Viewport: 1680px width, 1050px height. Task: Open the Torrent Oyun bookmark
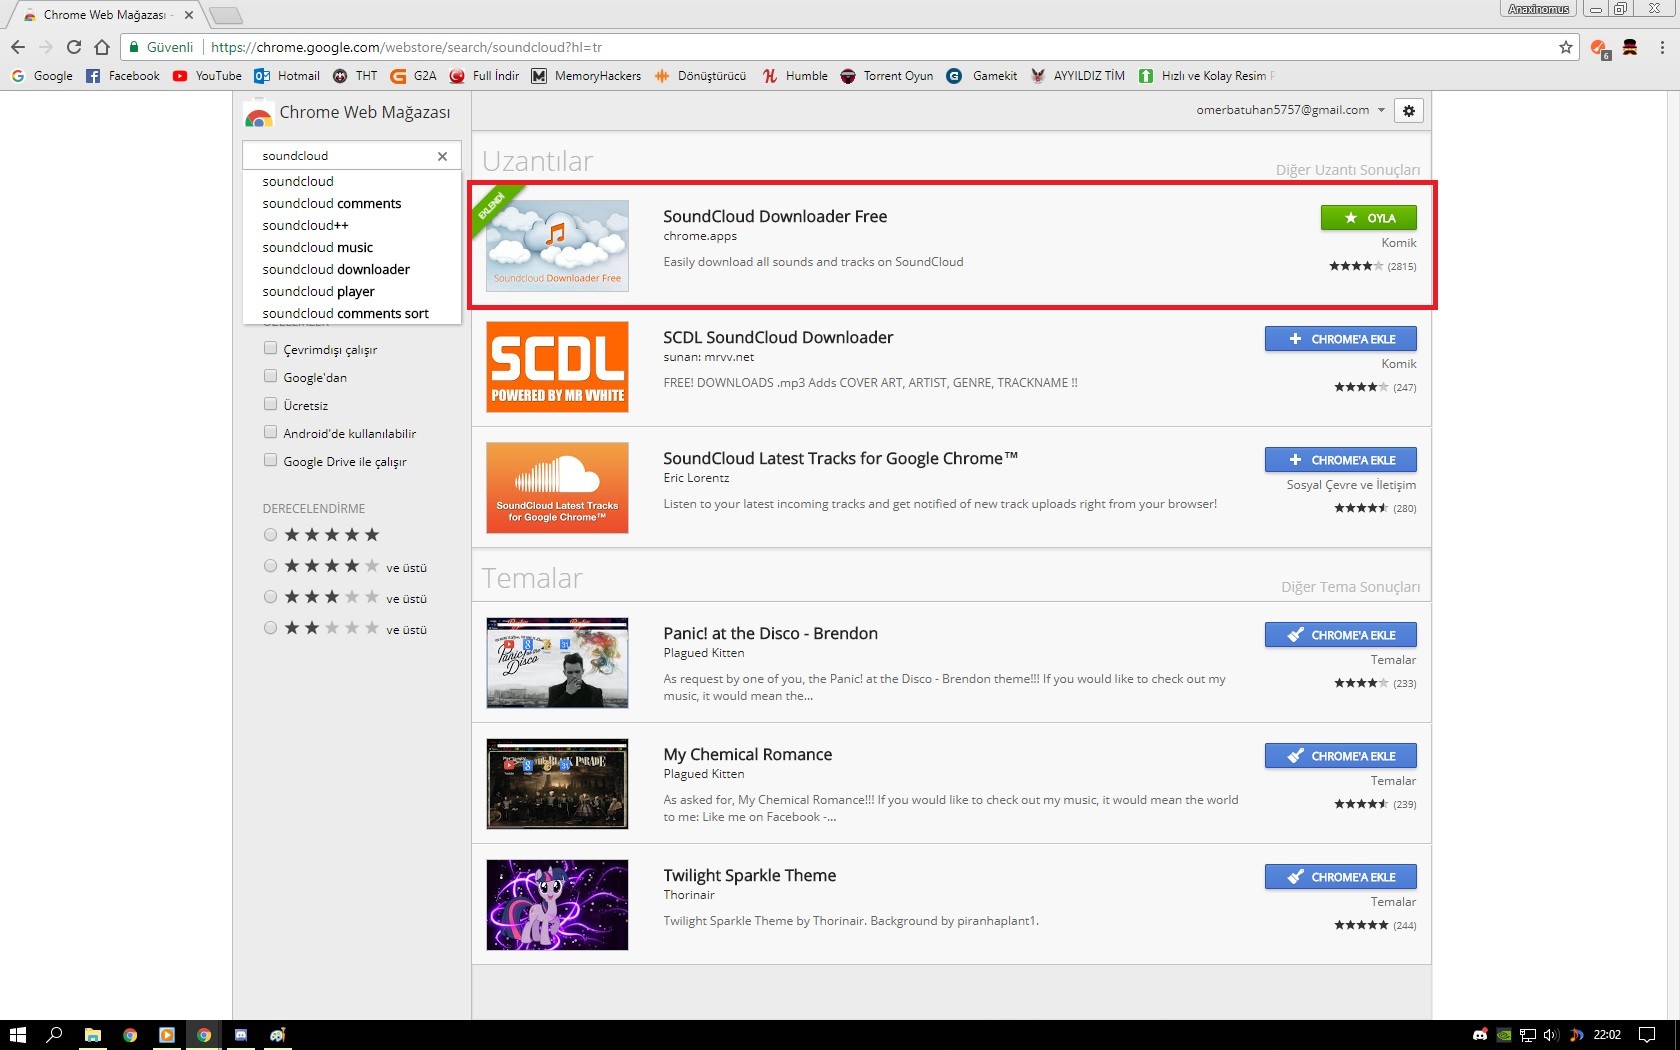click(x=887, y=76)
